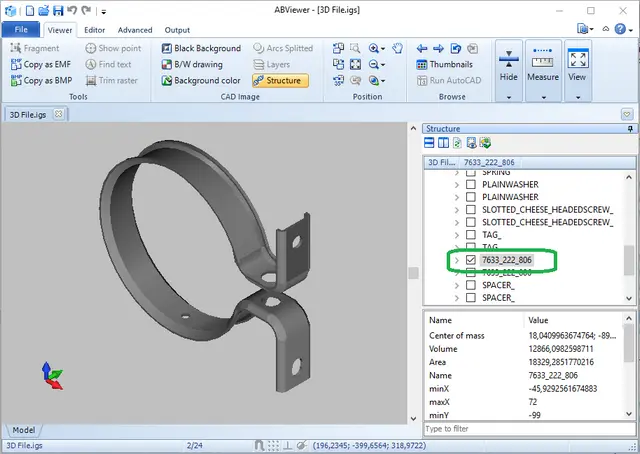Select the 3D orbit tool icon

(x=373, y=80)
